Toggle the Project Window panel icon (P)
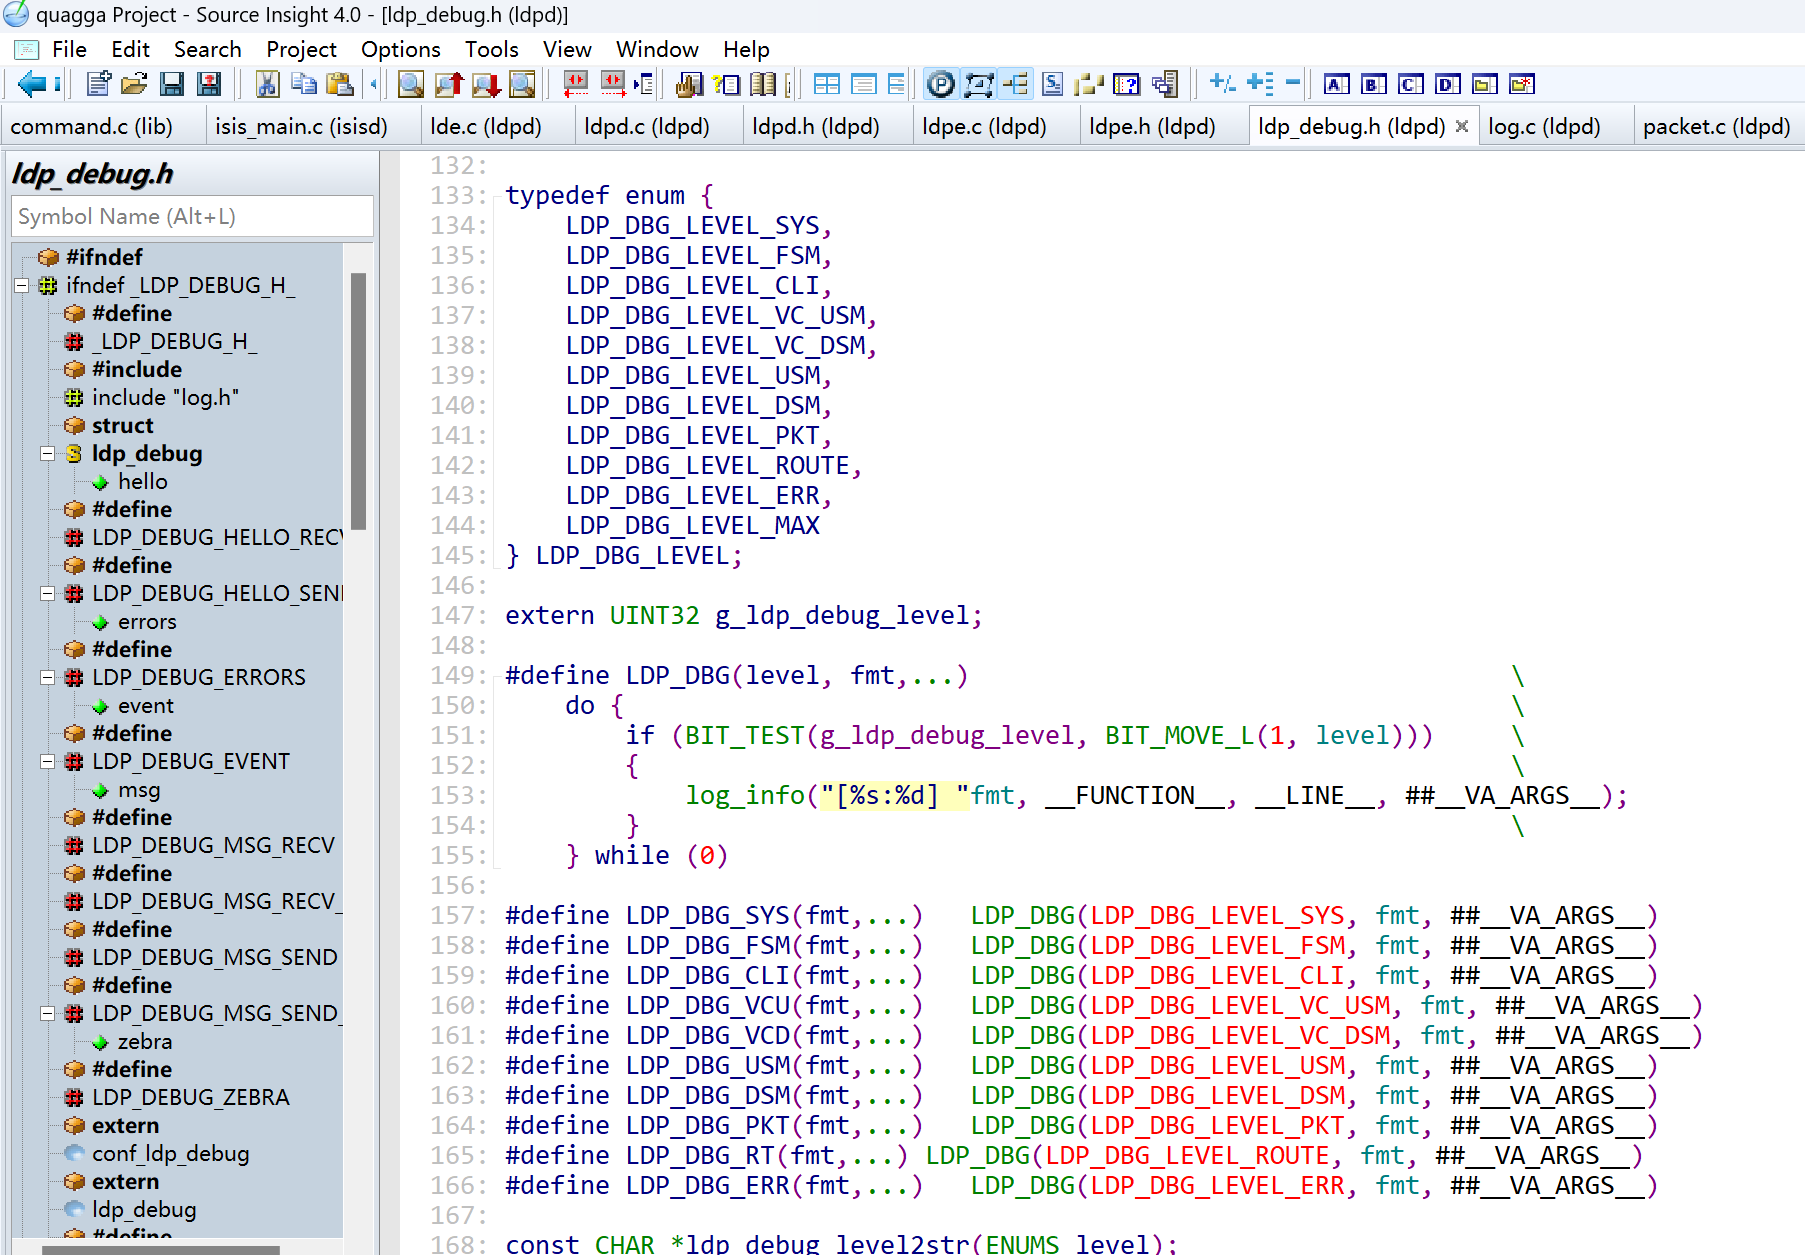1805x1255 pixels. pos(941,84)
